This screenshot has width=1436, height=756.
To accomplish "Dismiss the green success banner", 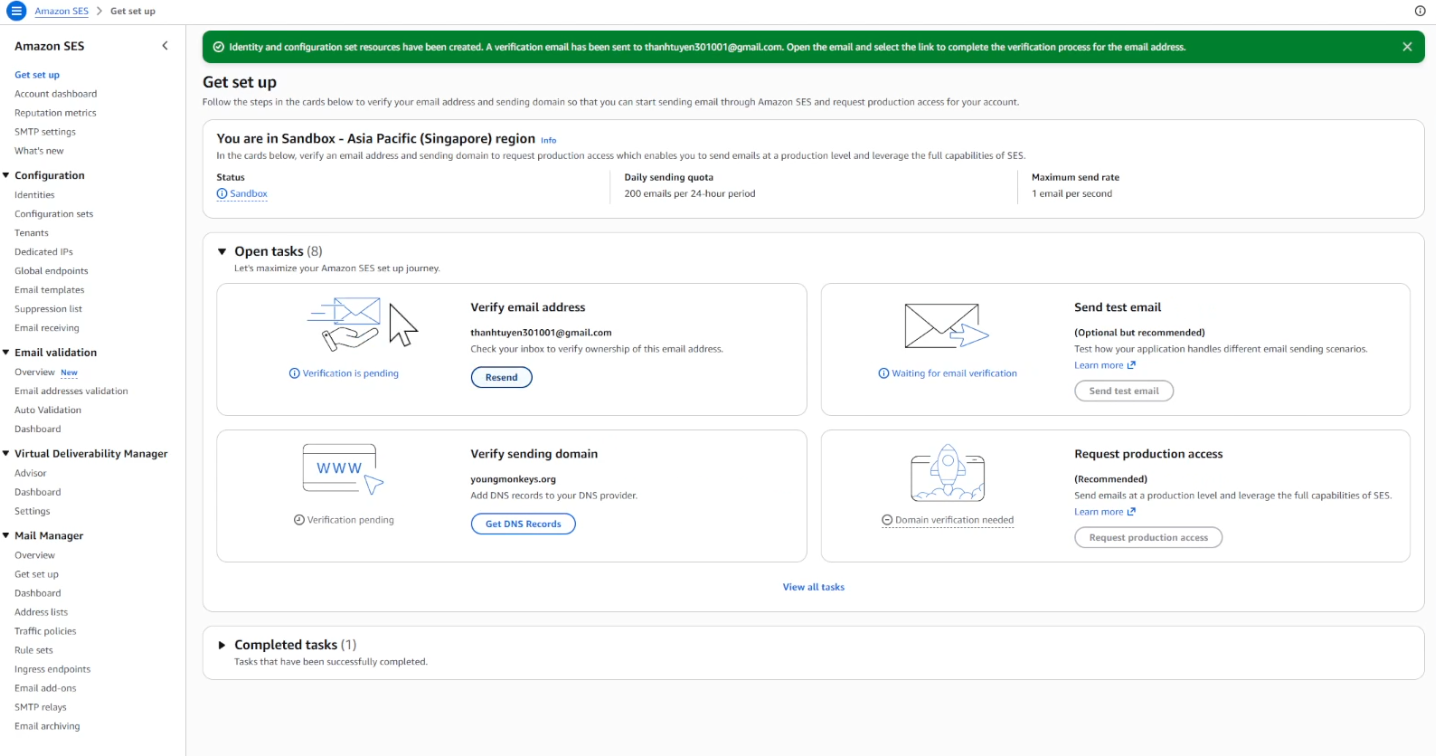I will 1407,47.
